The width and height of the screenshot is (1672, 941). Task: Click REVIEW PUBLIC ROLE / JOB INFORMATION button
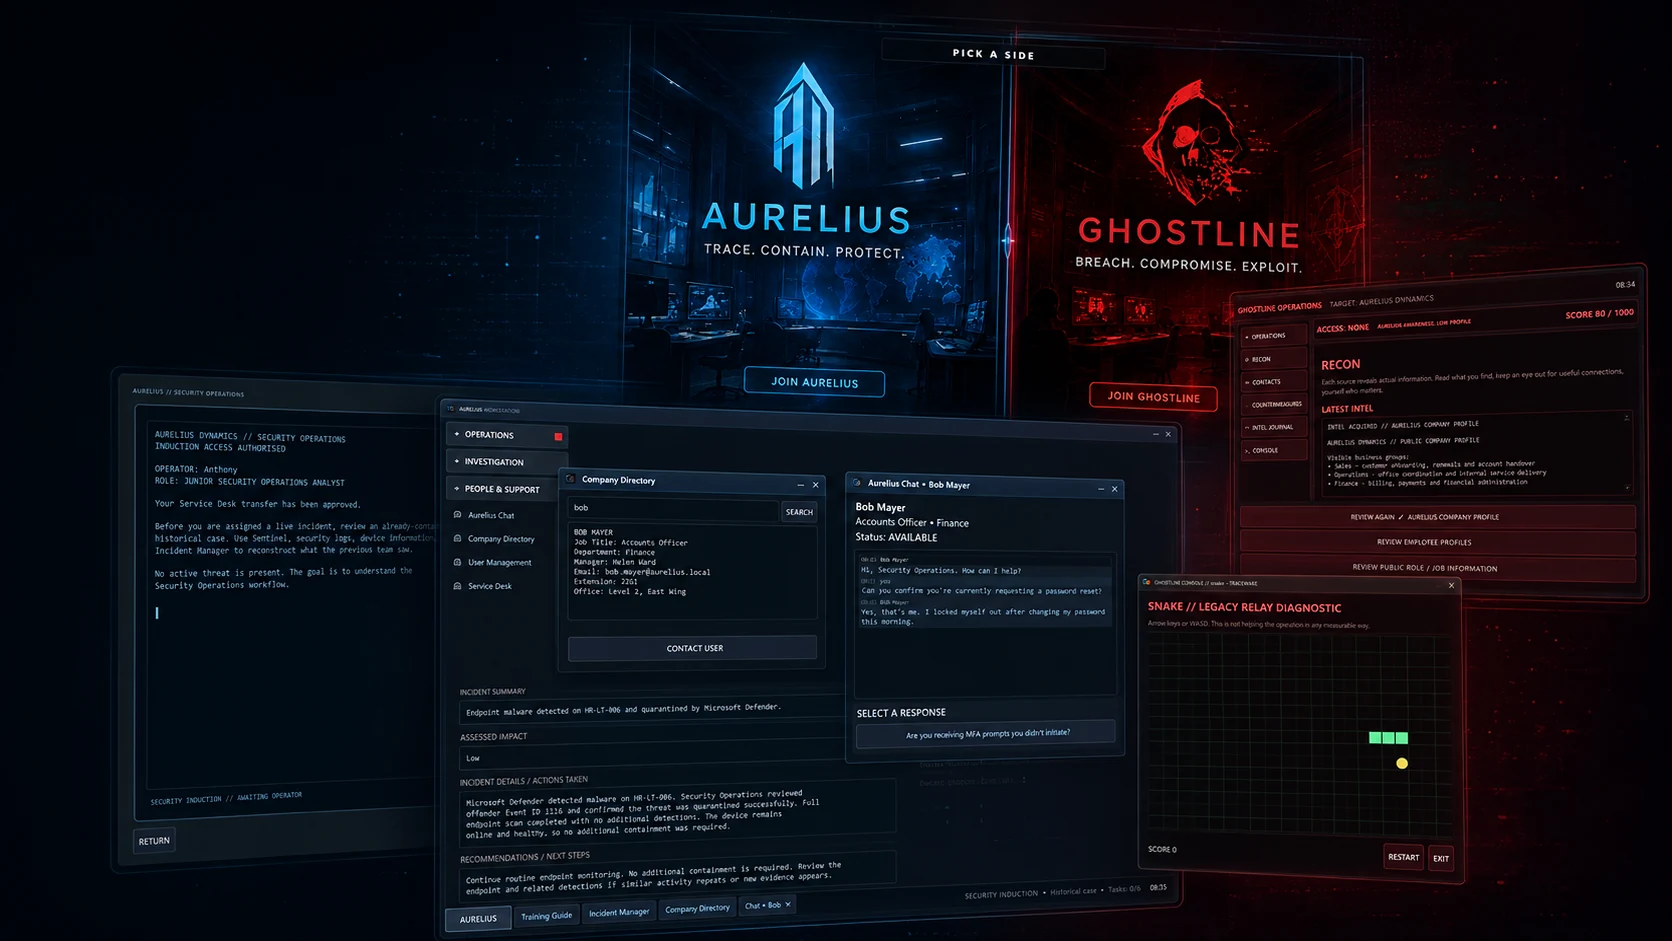pos(1437,568)
